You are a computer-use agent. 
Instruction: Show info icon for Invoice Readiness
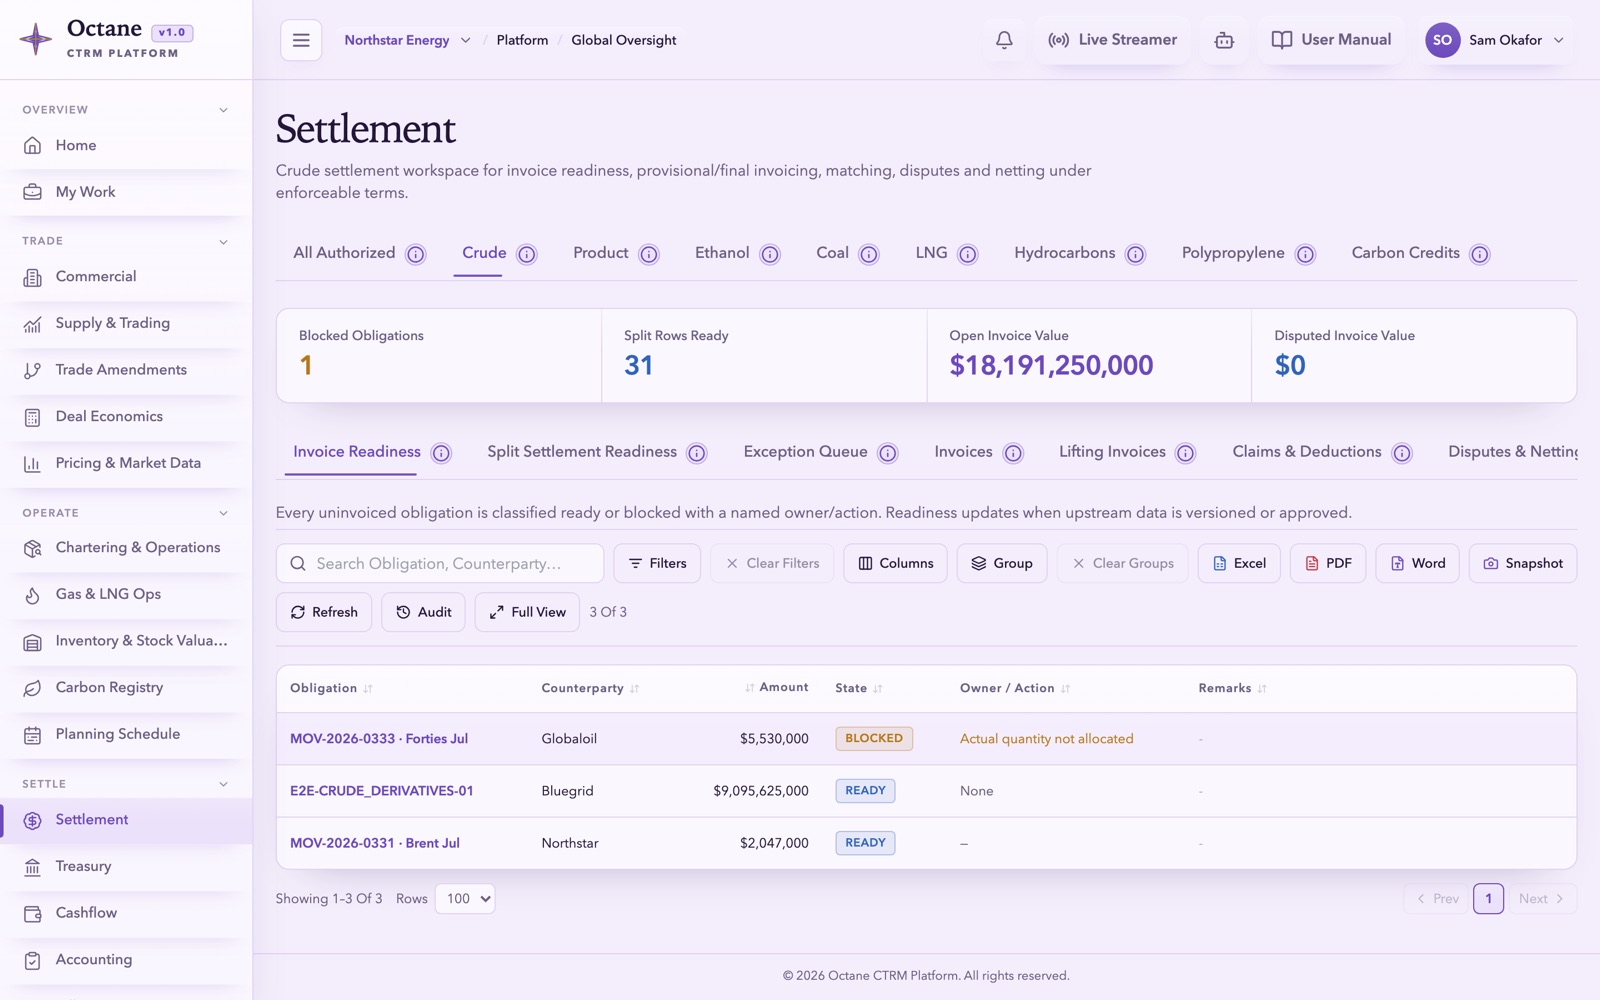pyautogui.click(x=441, y=453)
